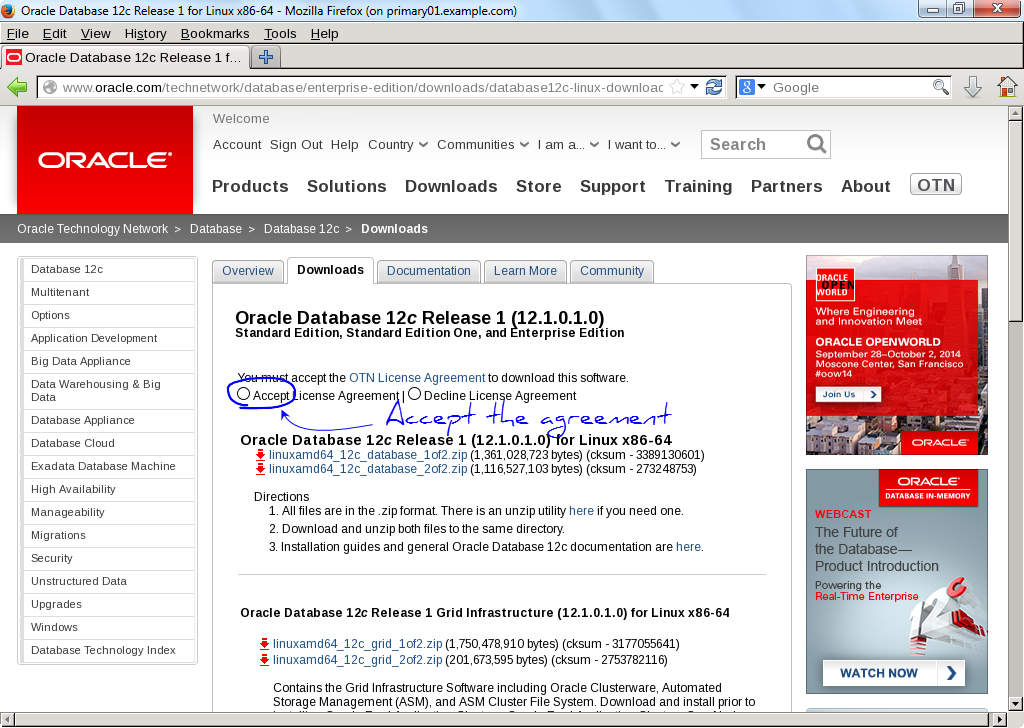Click the bookmark star icon
This screenshot has width=1024, height=728.
pyautogui.click(x=678, y=87)
